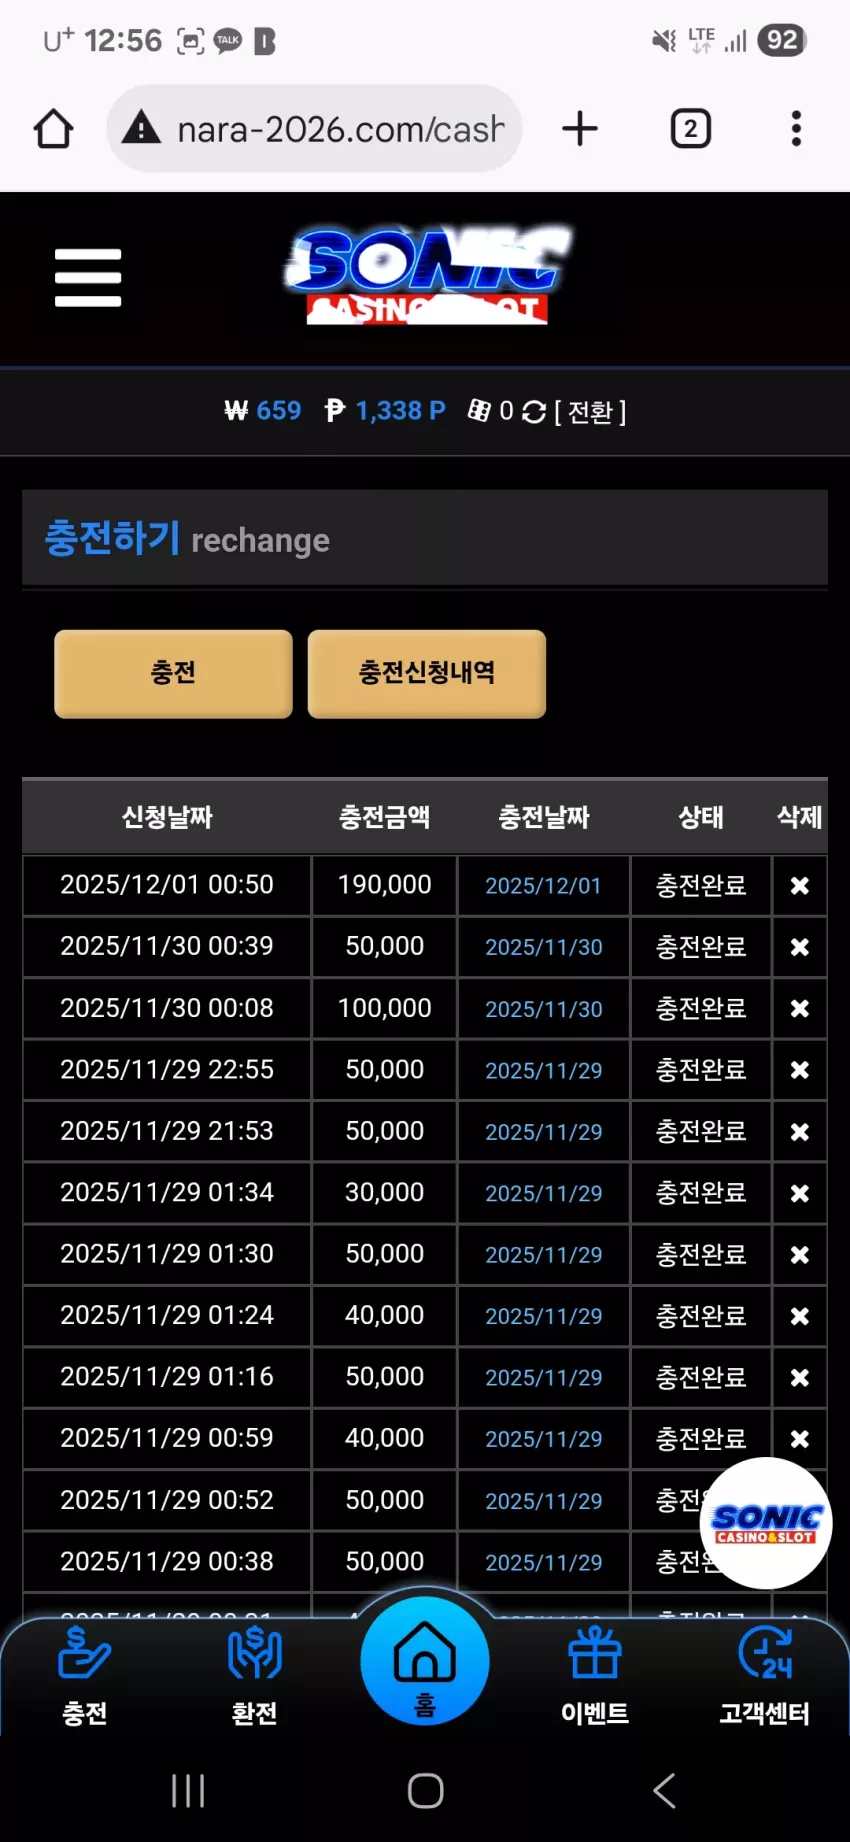The image size is (850, 1842).
Task: Open 이벤트 gift icon
Action: [595, 1677]
